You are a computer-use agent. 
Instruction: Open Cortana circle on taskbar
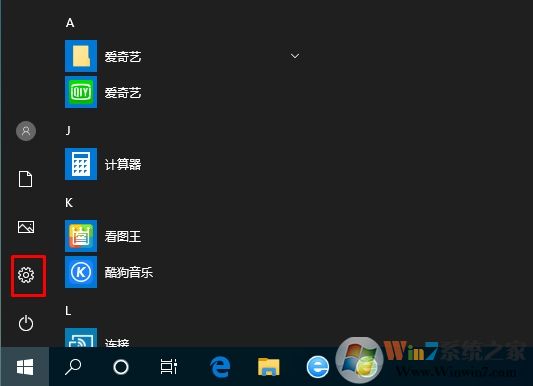point(121,367)
